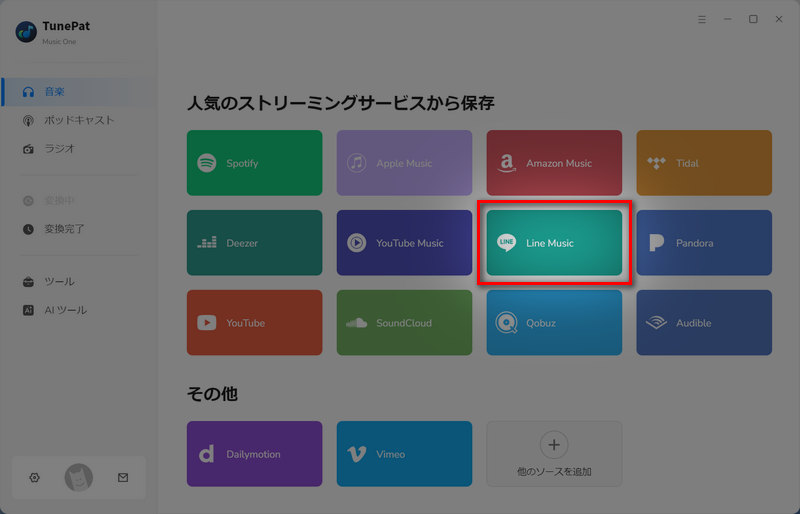Screen dimensions: 800x514
Task: Click the 人気のストリーミングサービスから保存 heading
Action: pyautogui.click(x=340, y=103)
